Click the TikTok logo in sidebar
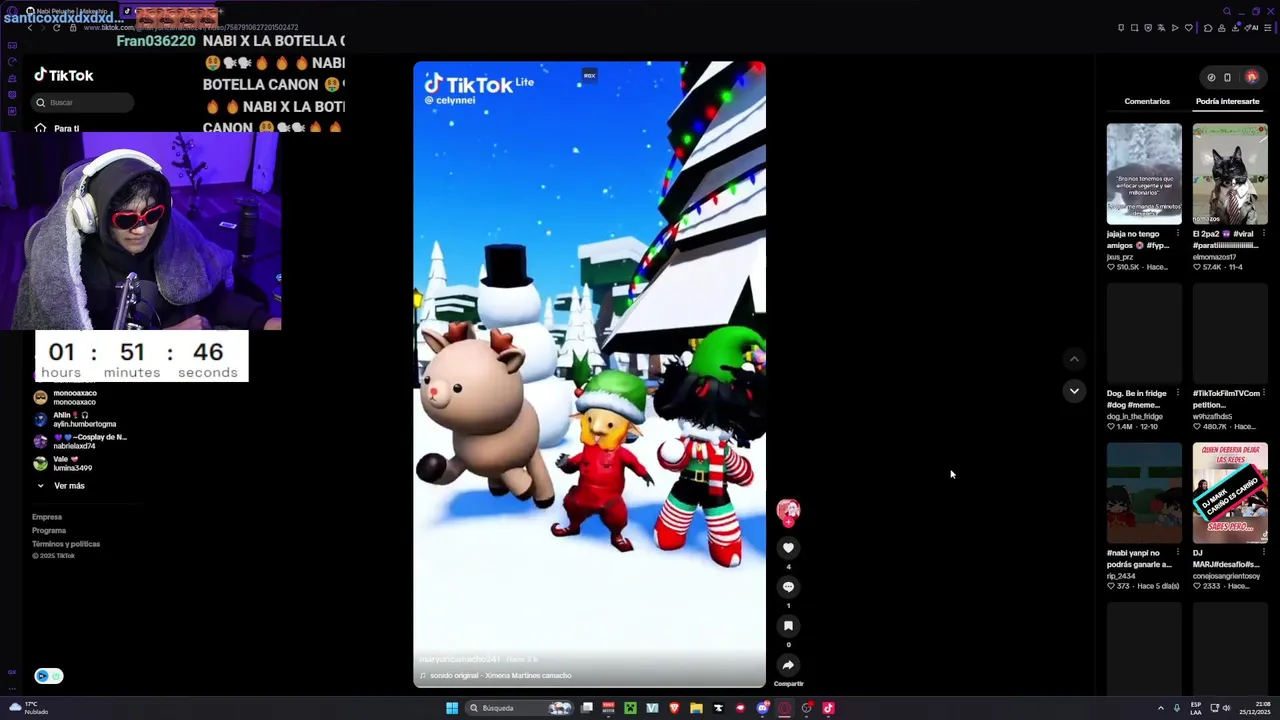Viewport: 1280px width, 720px height. [x=64, y=75]
